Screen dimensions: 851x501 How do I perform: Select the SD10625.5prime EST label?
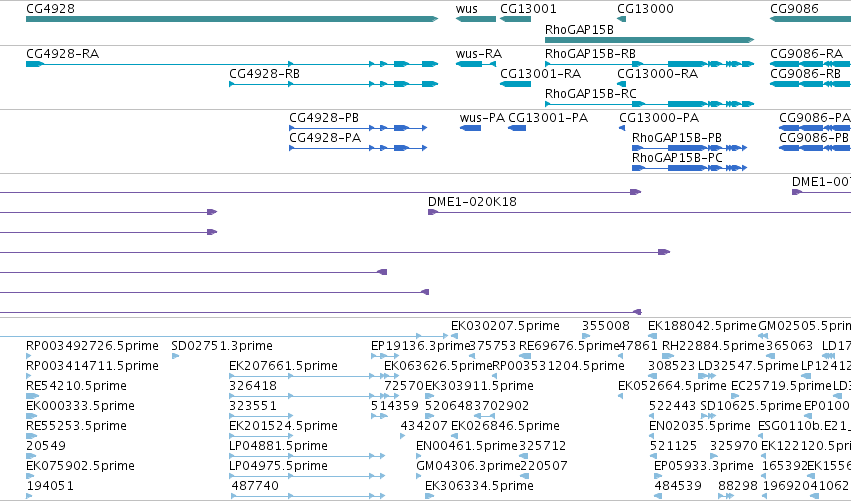(751, 406)
